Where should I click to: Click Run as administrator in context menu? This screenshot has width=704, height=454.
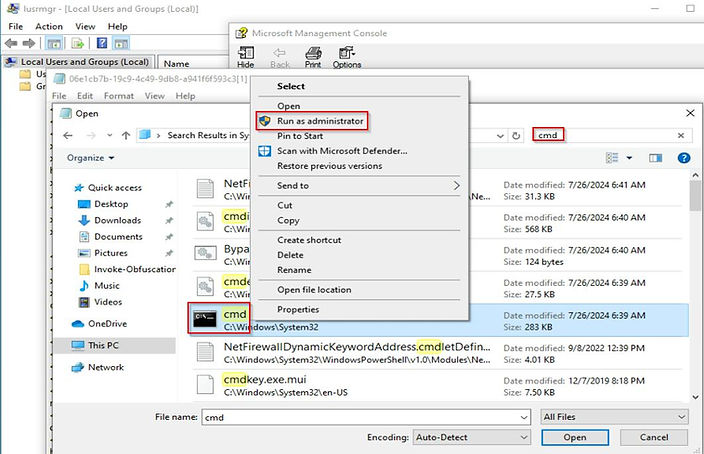pos(320,121)
